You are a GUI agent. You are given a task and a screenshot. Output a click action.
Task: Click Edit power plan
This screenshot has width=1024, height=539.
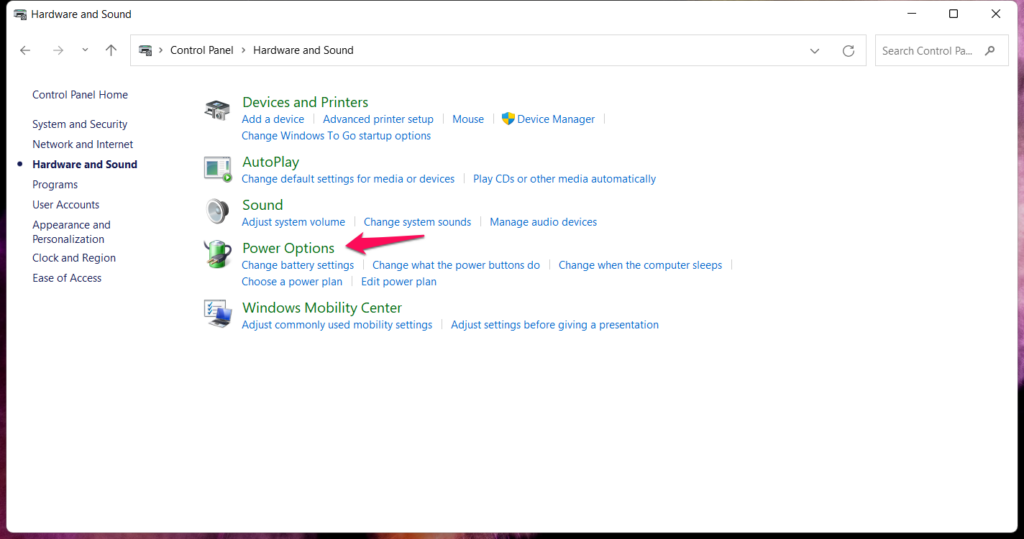398,282
